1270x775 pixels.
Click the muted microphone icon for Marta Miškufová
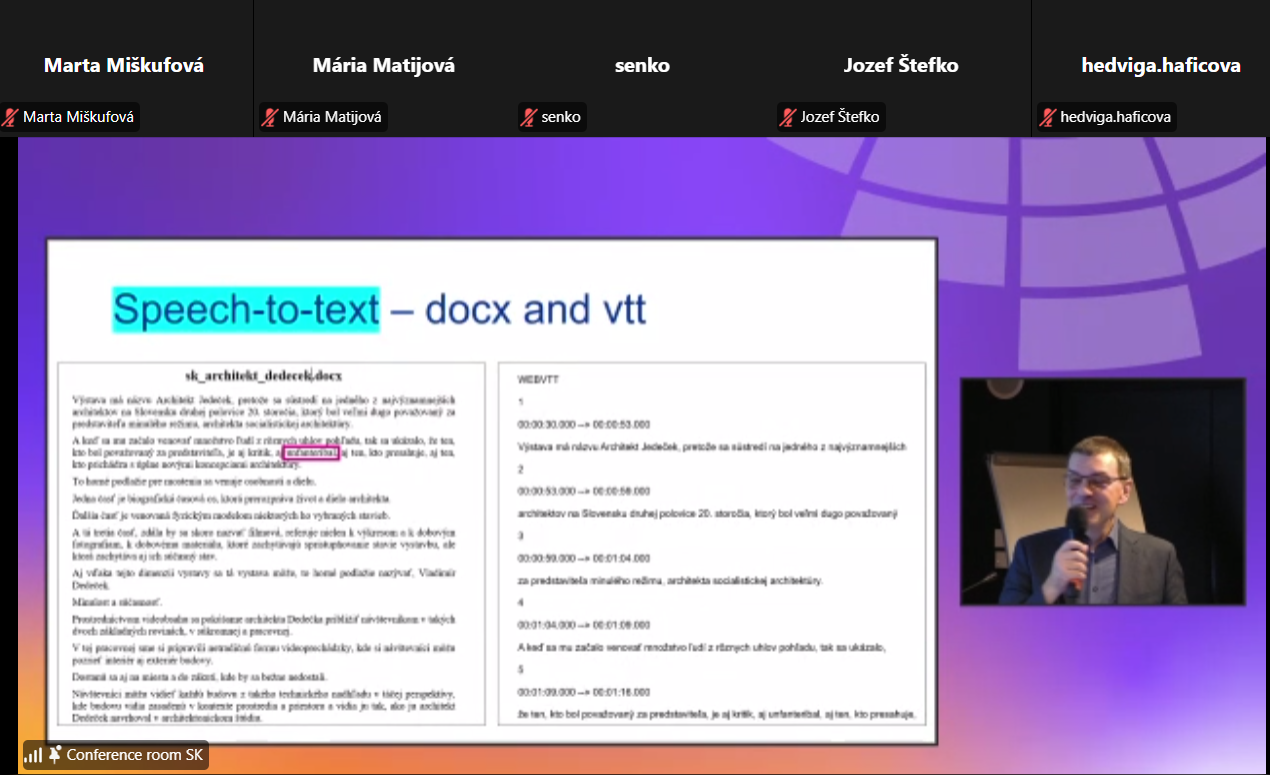click(11, 117)
